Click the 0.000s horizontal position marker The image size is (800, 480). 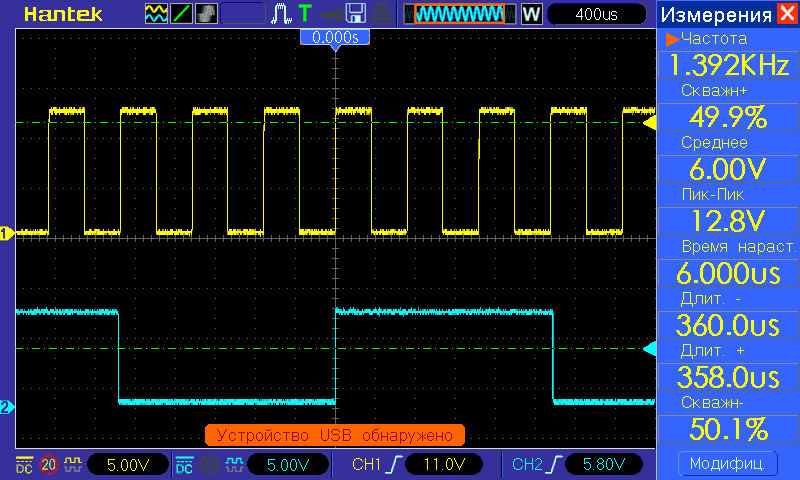(x=336, y=37)
